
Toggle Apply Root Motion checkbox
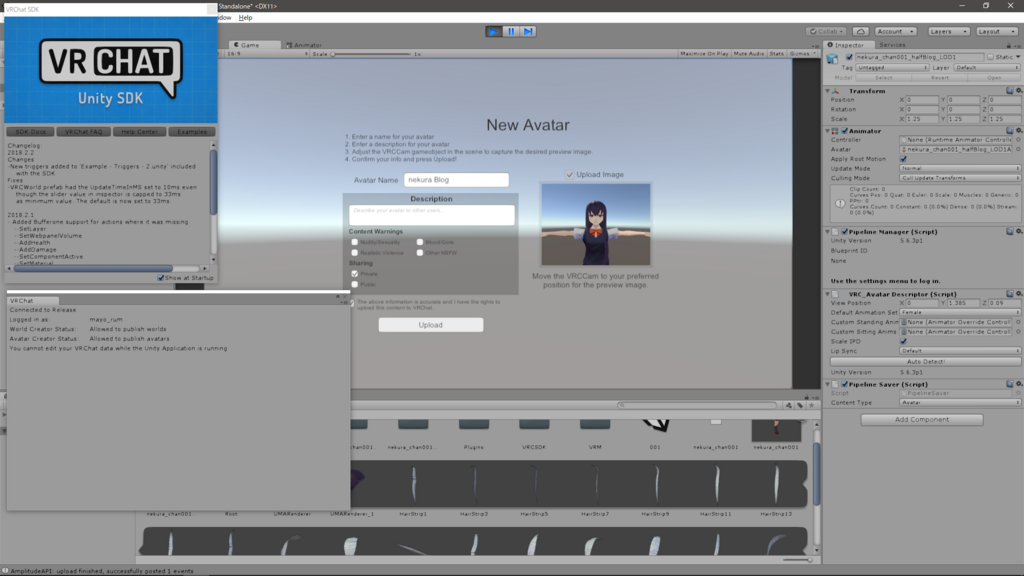pyautogui.click(x=903, y=159)
